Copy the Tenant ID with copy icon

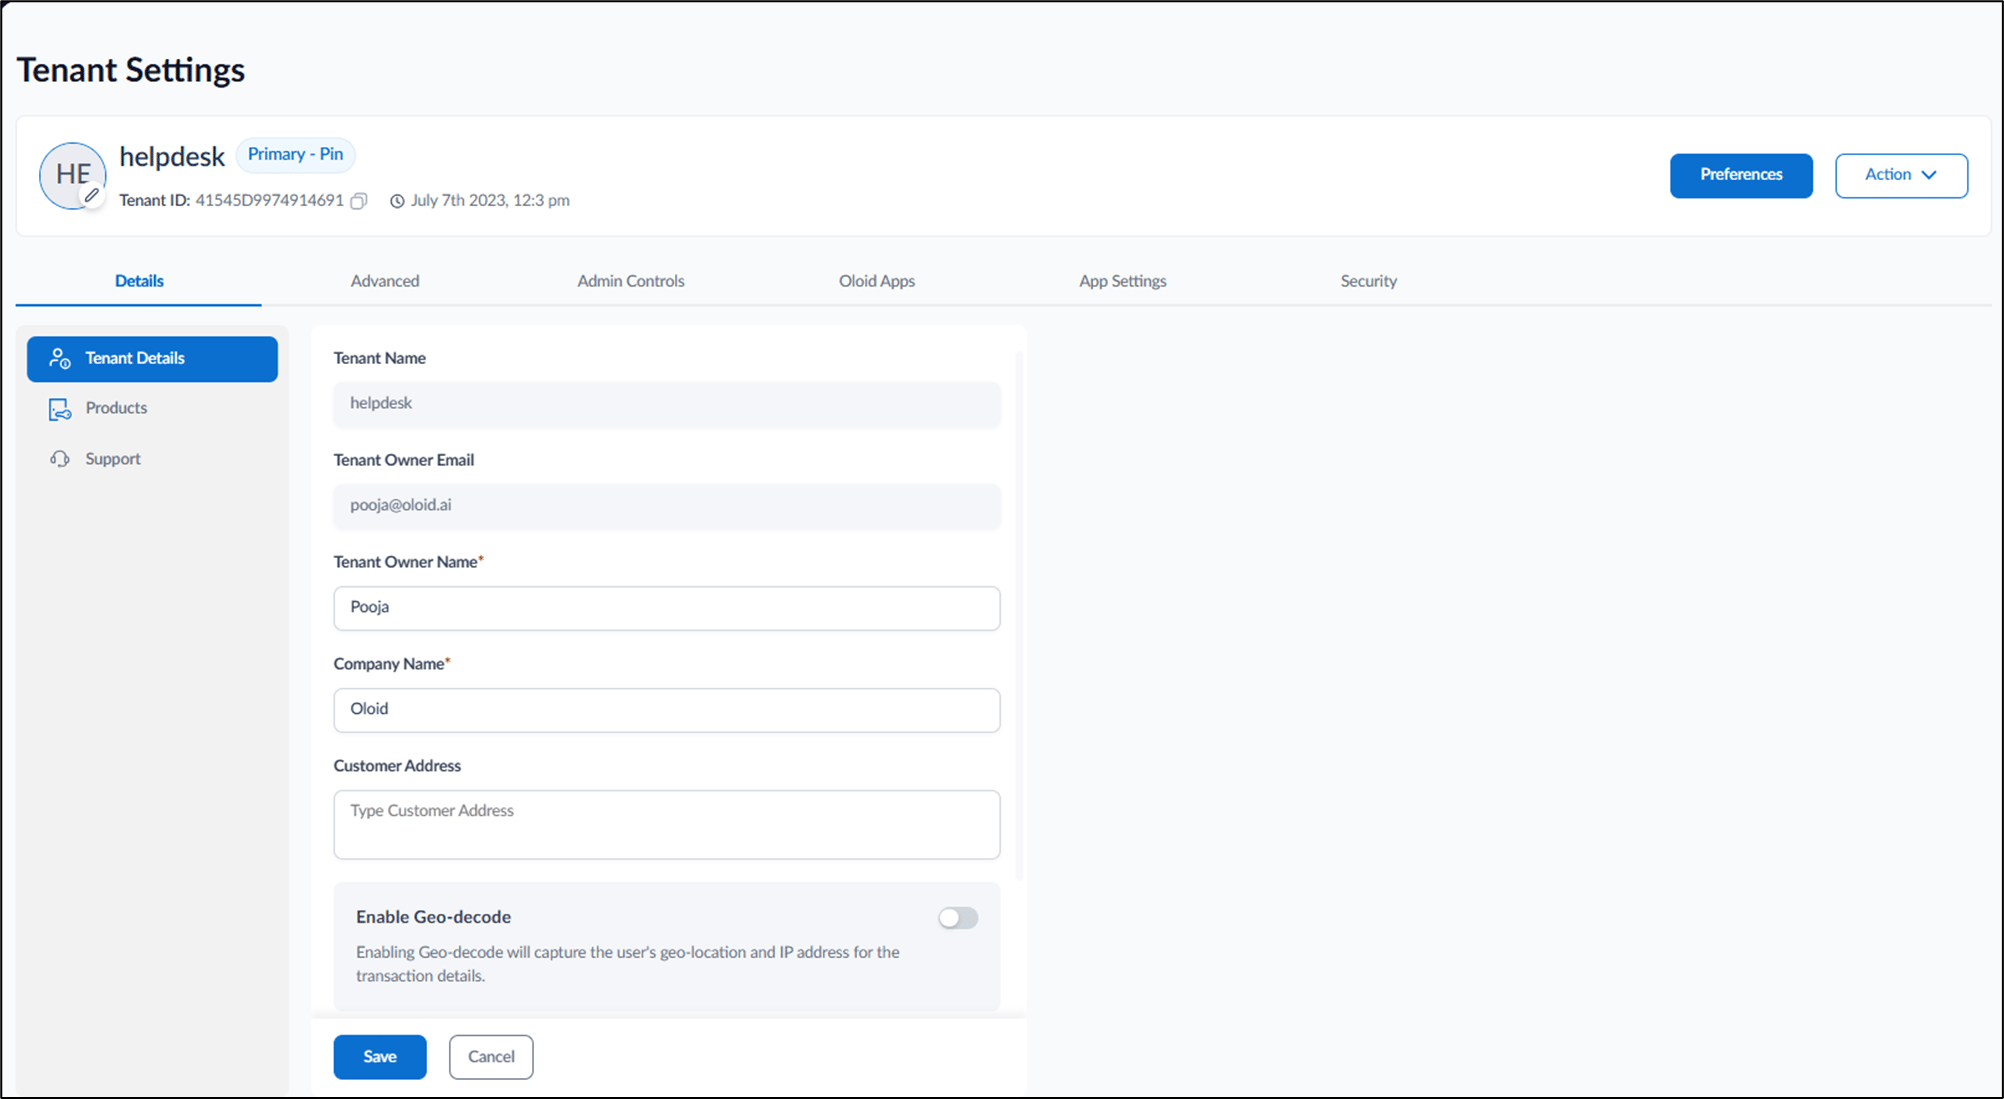click(x=359, y=201)
